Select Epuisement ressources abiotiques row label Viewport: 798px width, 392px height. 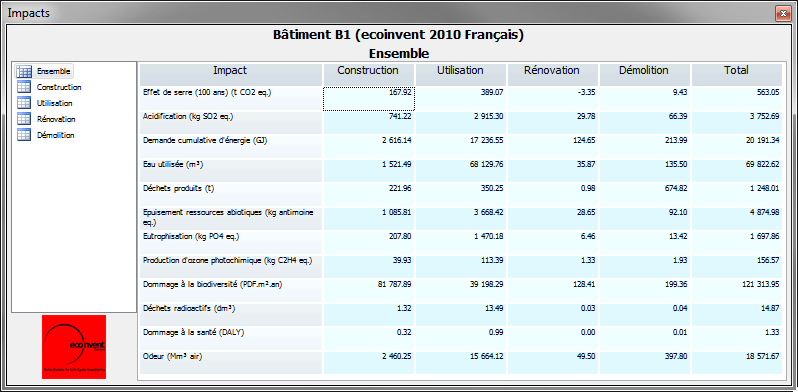point(227,216)
